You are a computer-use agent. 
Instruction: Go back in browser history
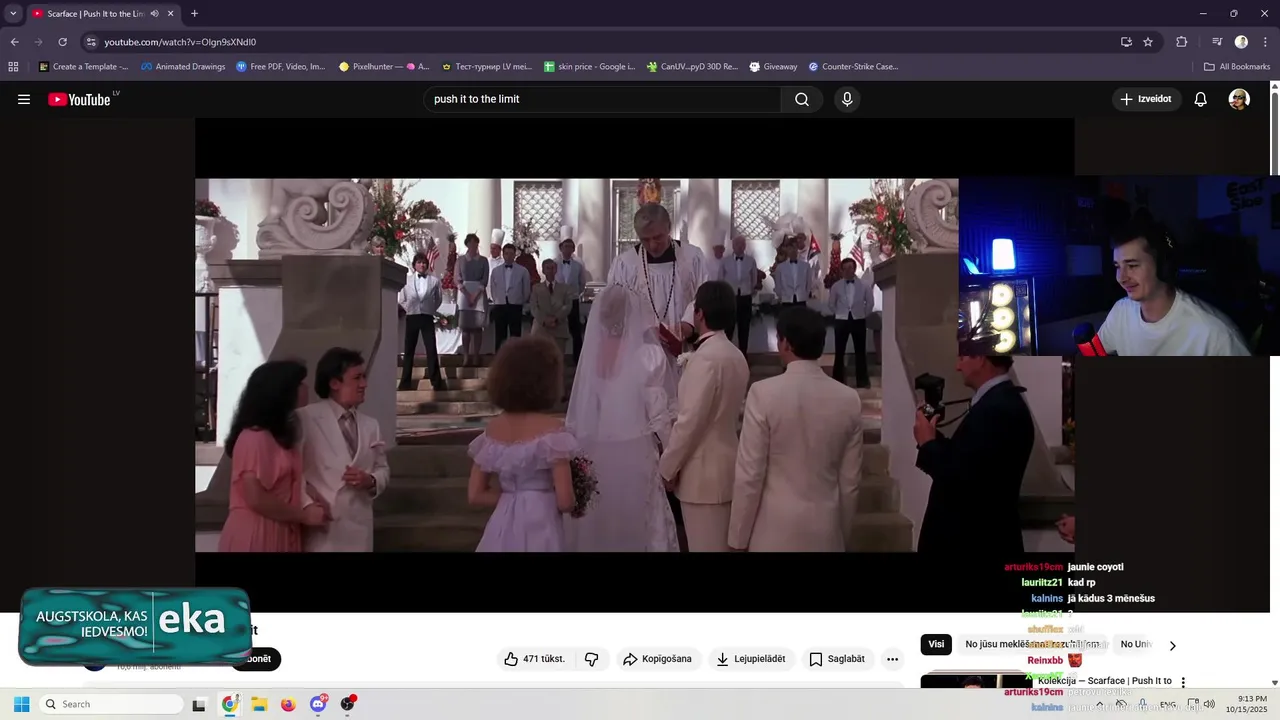[x=14, y=42]
